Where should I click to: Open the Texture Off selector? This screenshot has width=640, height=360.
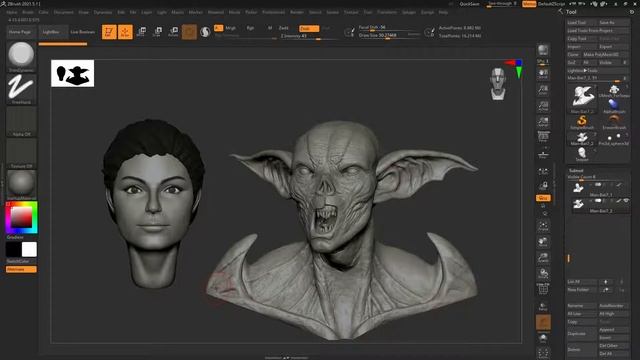21,153
